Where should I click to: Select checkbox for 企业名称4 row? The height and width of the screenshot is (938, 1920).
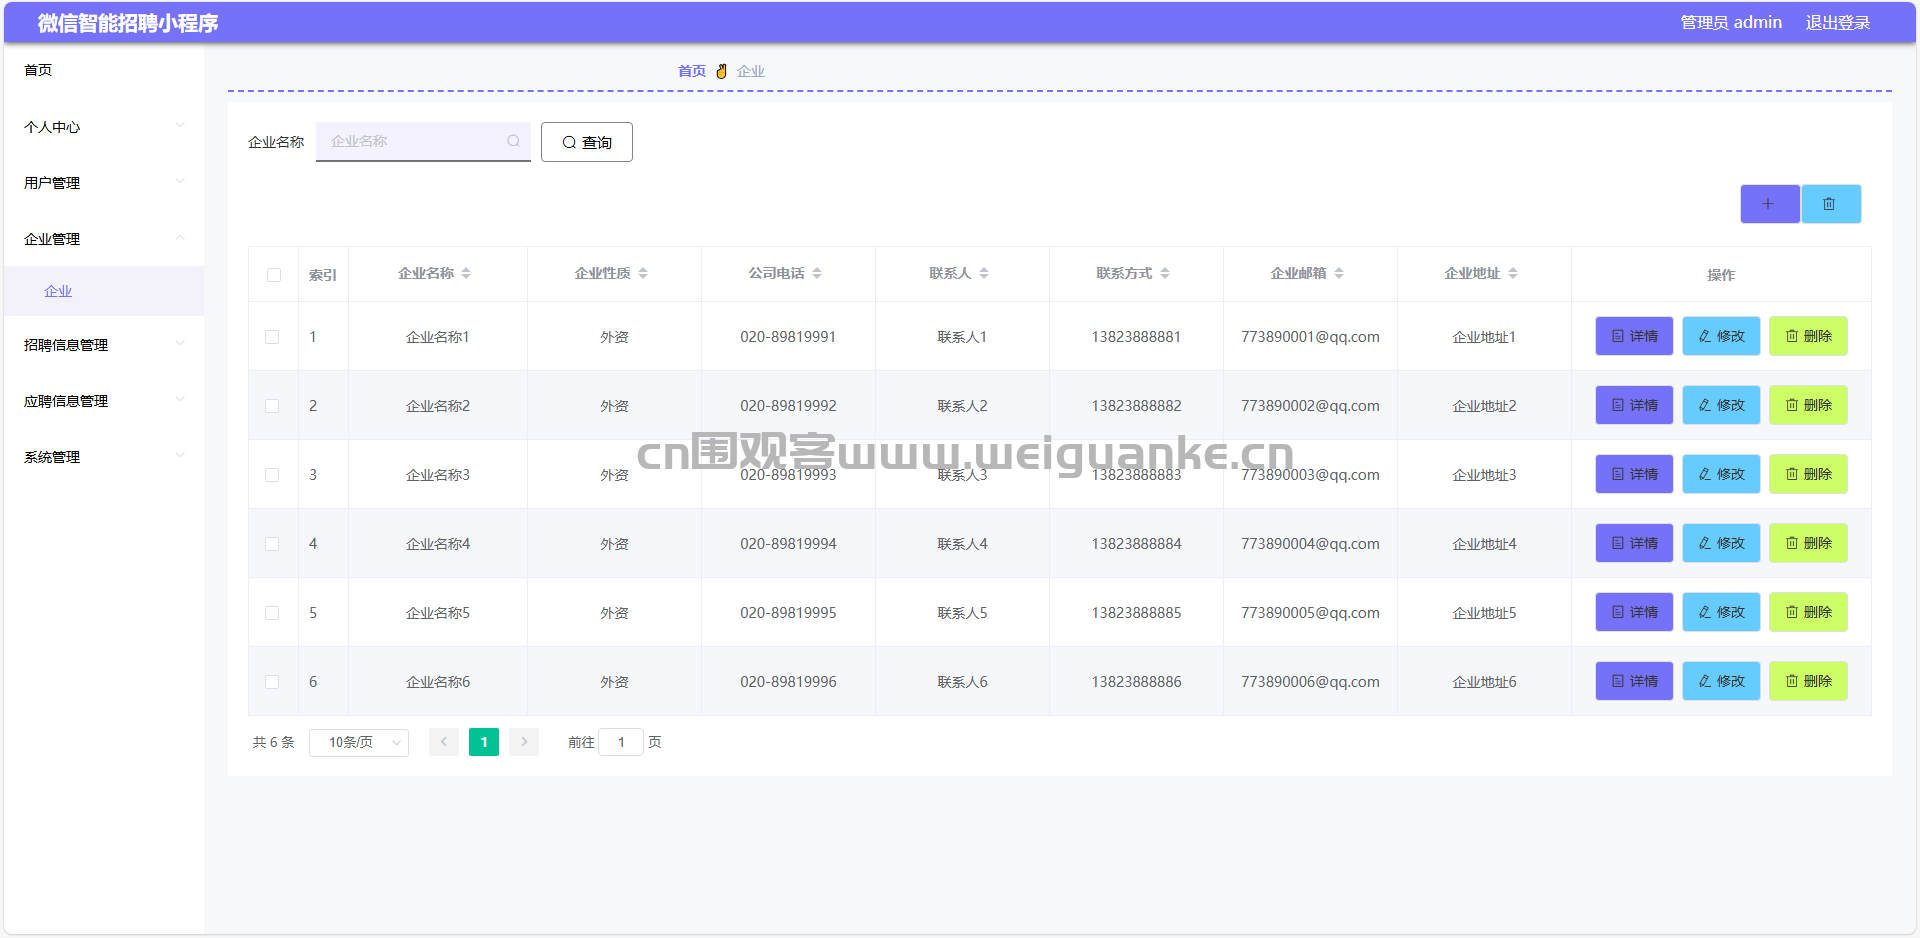[272, 544]
